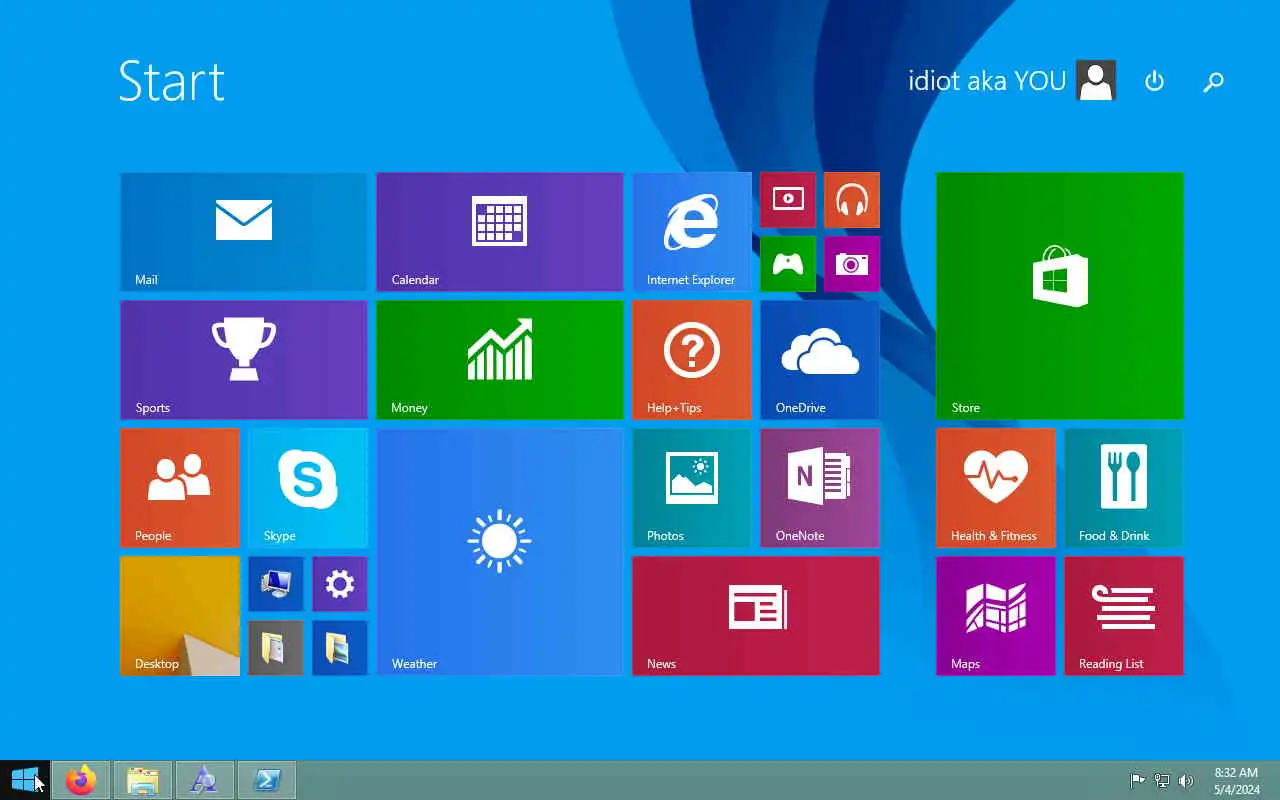The height and width of the screenshot is (800, 1280).
Task: Open the People tile
Action: [180, 488]
